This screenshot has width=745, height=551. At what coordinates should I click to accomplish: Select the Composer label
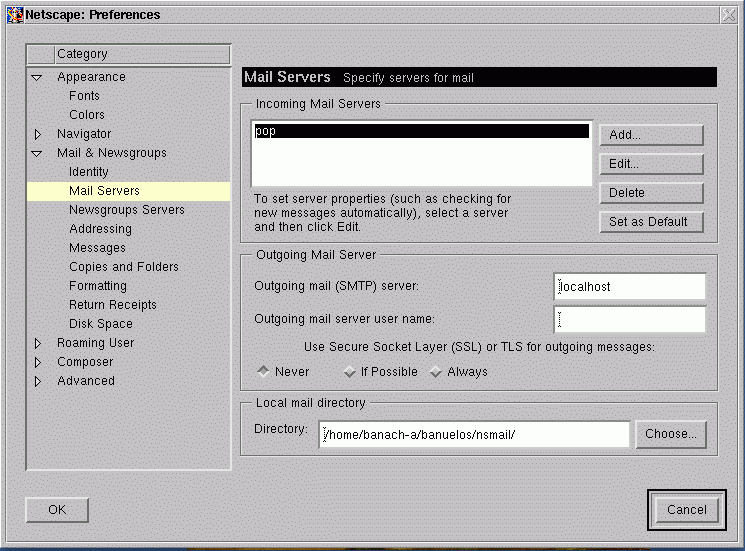point(85,362)
